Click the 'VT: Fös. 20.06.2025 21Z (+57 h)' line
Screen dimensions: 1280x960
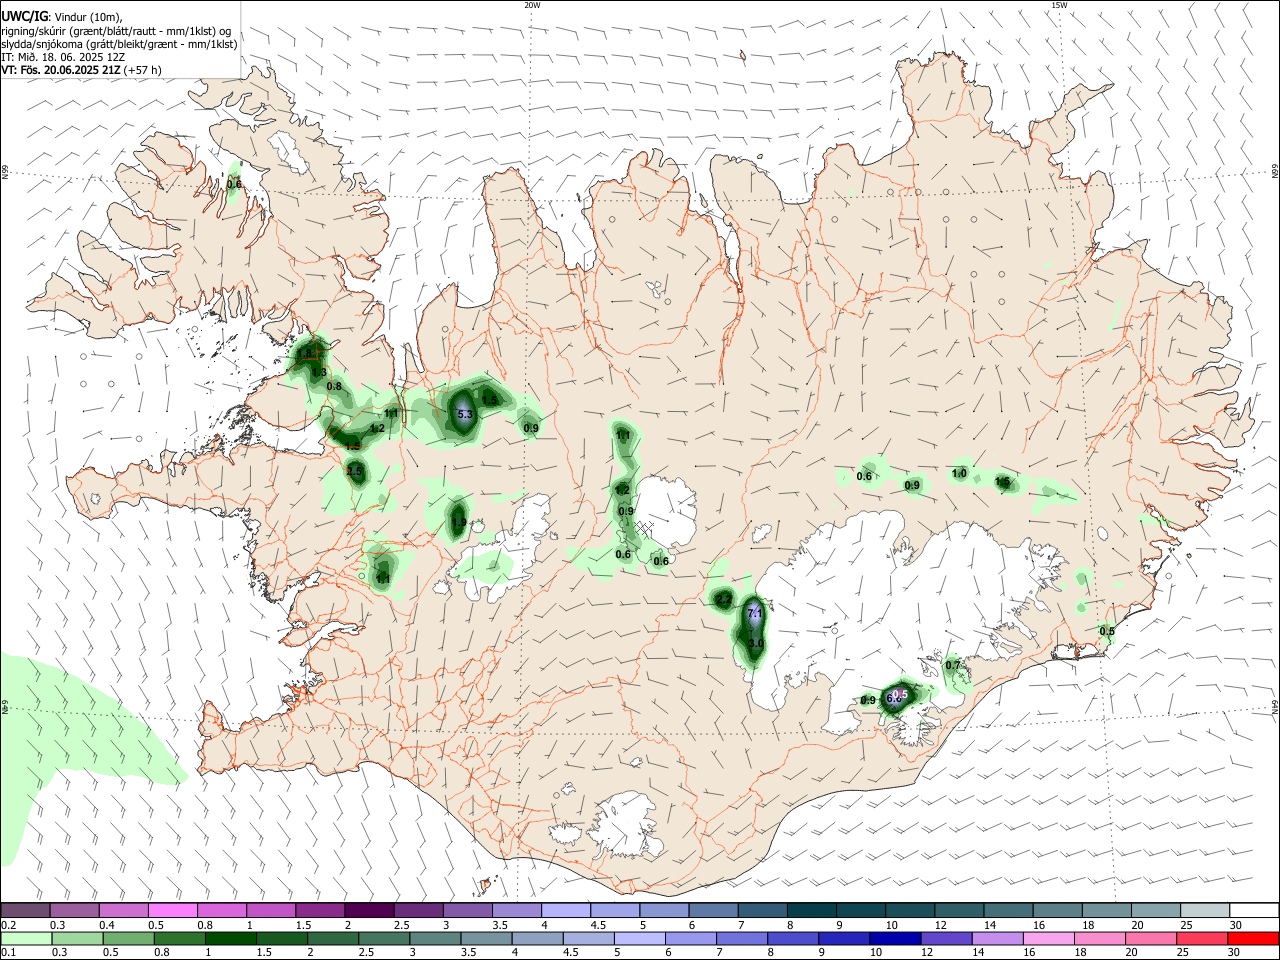point(81,70)
